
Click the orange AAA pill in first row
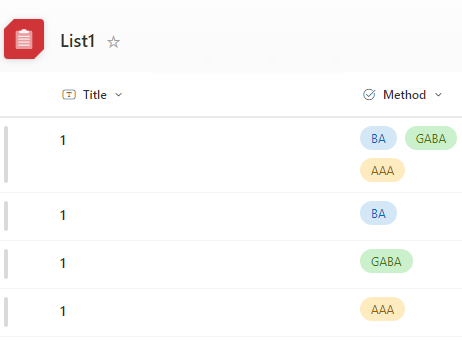pyautogui.click(x=382, y=170)
